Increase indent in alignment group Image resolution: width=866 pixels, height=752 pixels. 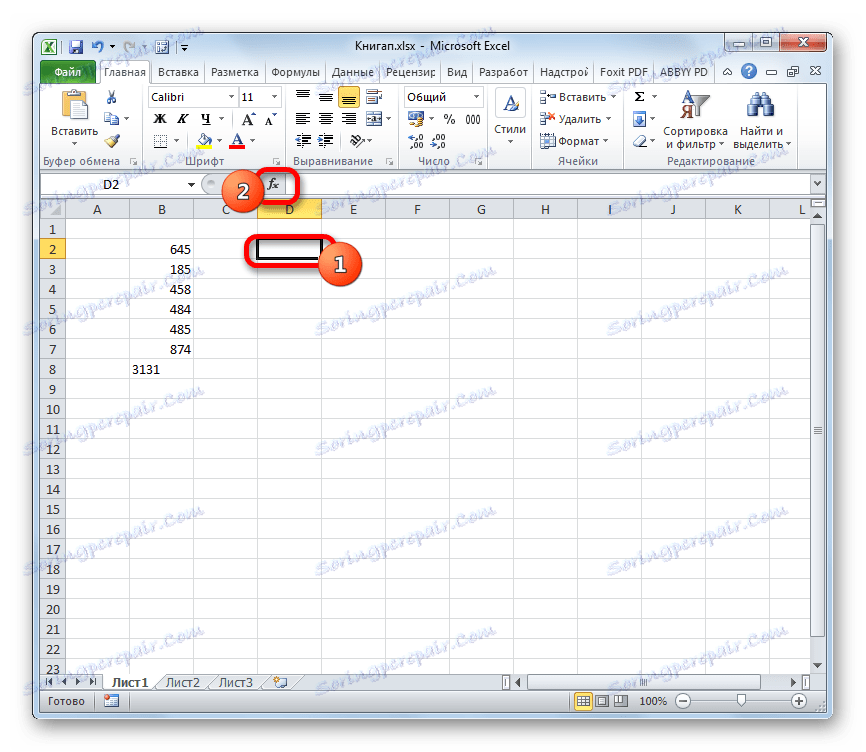[x=325, y=141]
